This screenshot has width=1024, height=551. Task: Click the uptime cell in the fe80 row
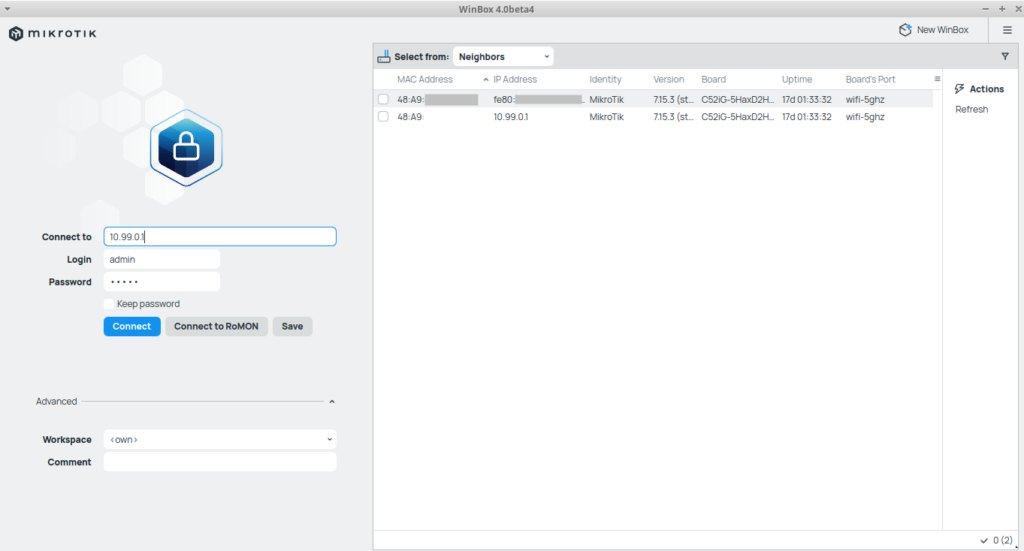click(807, 99)
